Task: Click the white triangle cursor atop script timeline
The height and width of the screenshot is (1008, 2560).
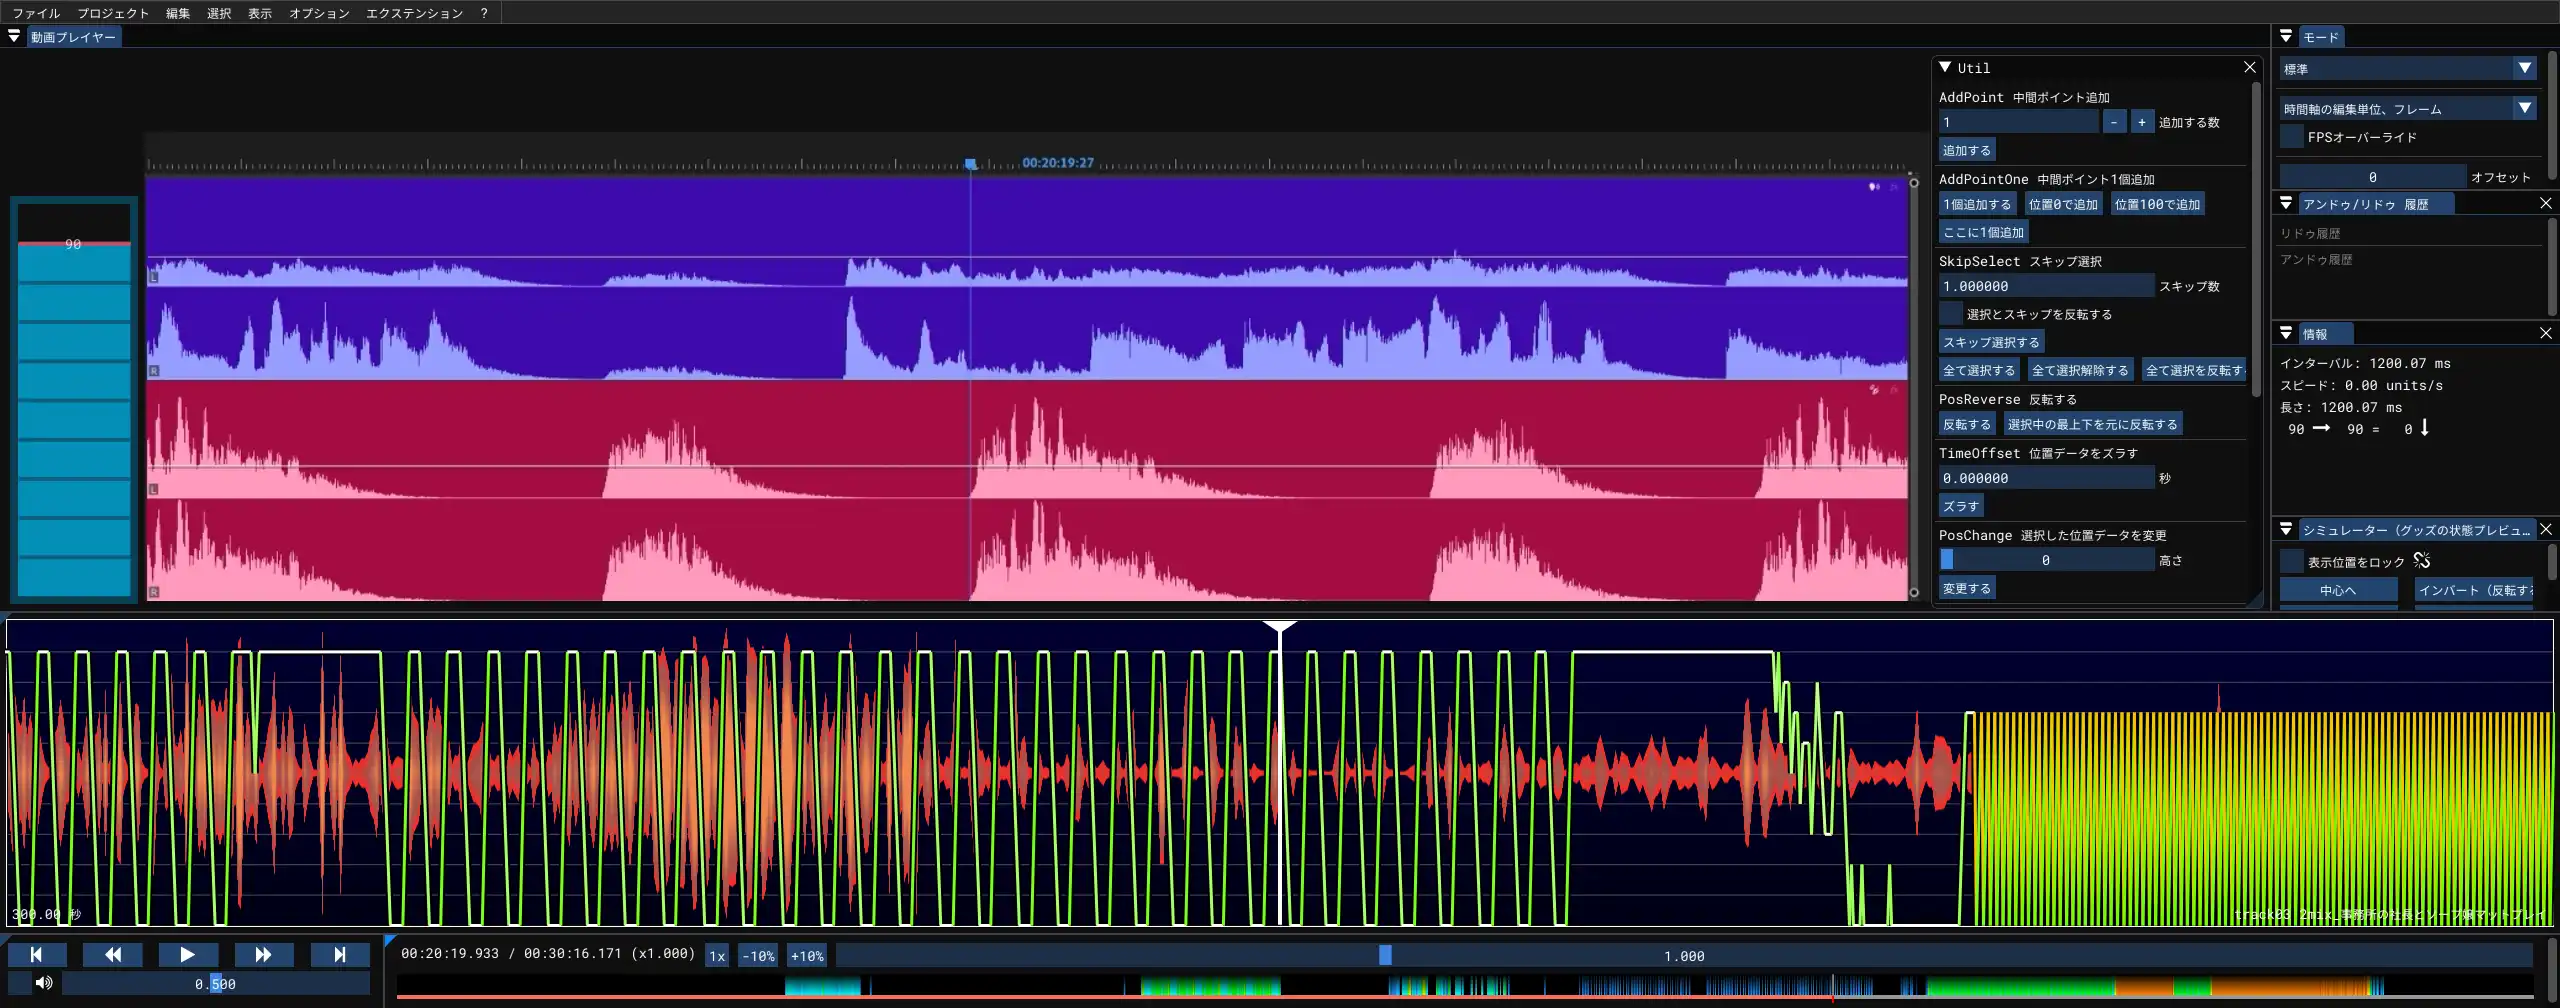Action: coord(1280,627)
